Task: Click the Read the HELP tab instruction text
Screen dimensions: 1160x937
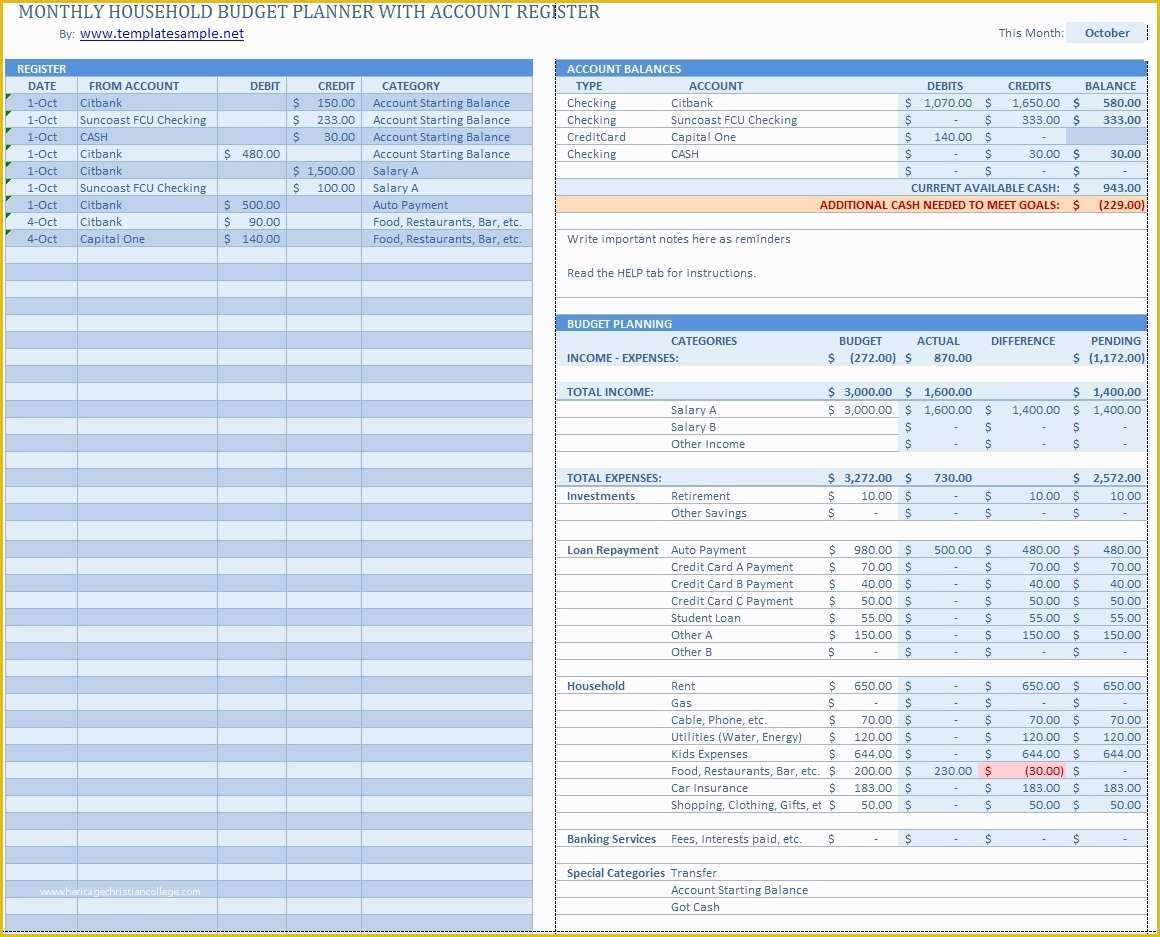Action: (x=661, y=273)
